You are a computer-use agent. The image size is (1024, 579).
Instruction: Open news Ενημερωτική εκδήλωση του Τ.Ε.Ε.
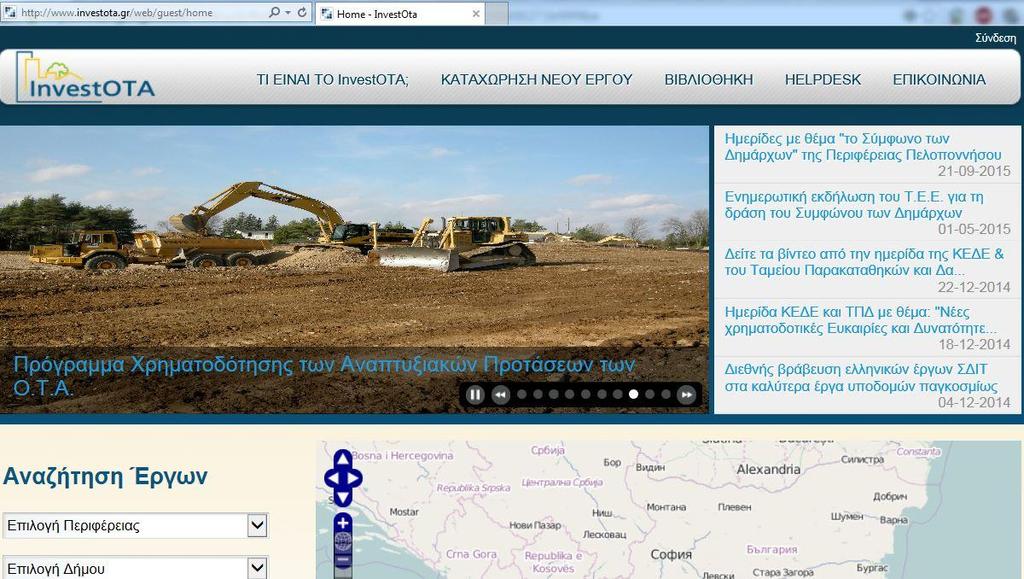coord(854,205)
